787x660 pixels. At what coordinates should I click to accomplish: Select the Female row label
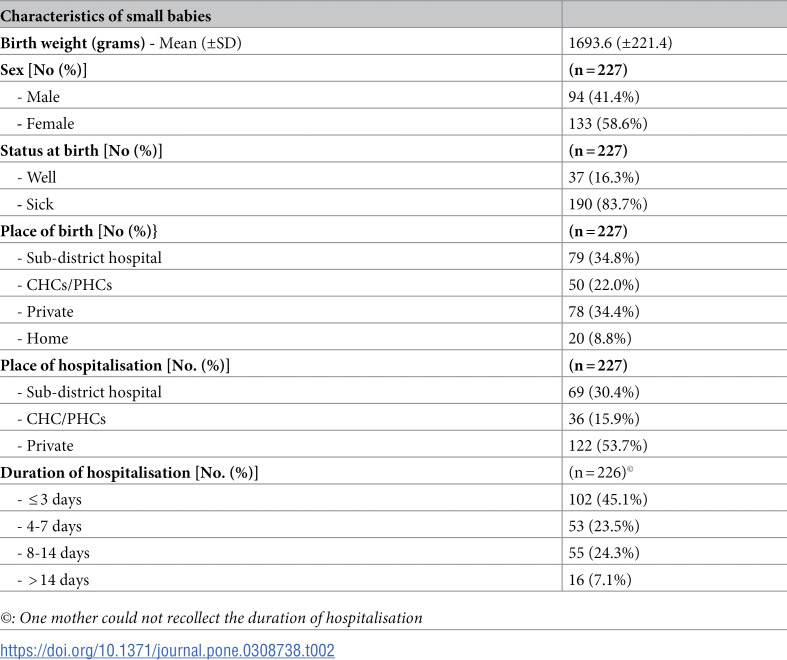click(x=46, y=123)
